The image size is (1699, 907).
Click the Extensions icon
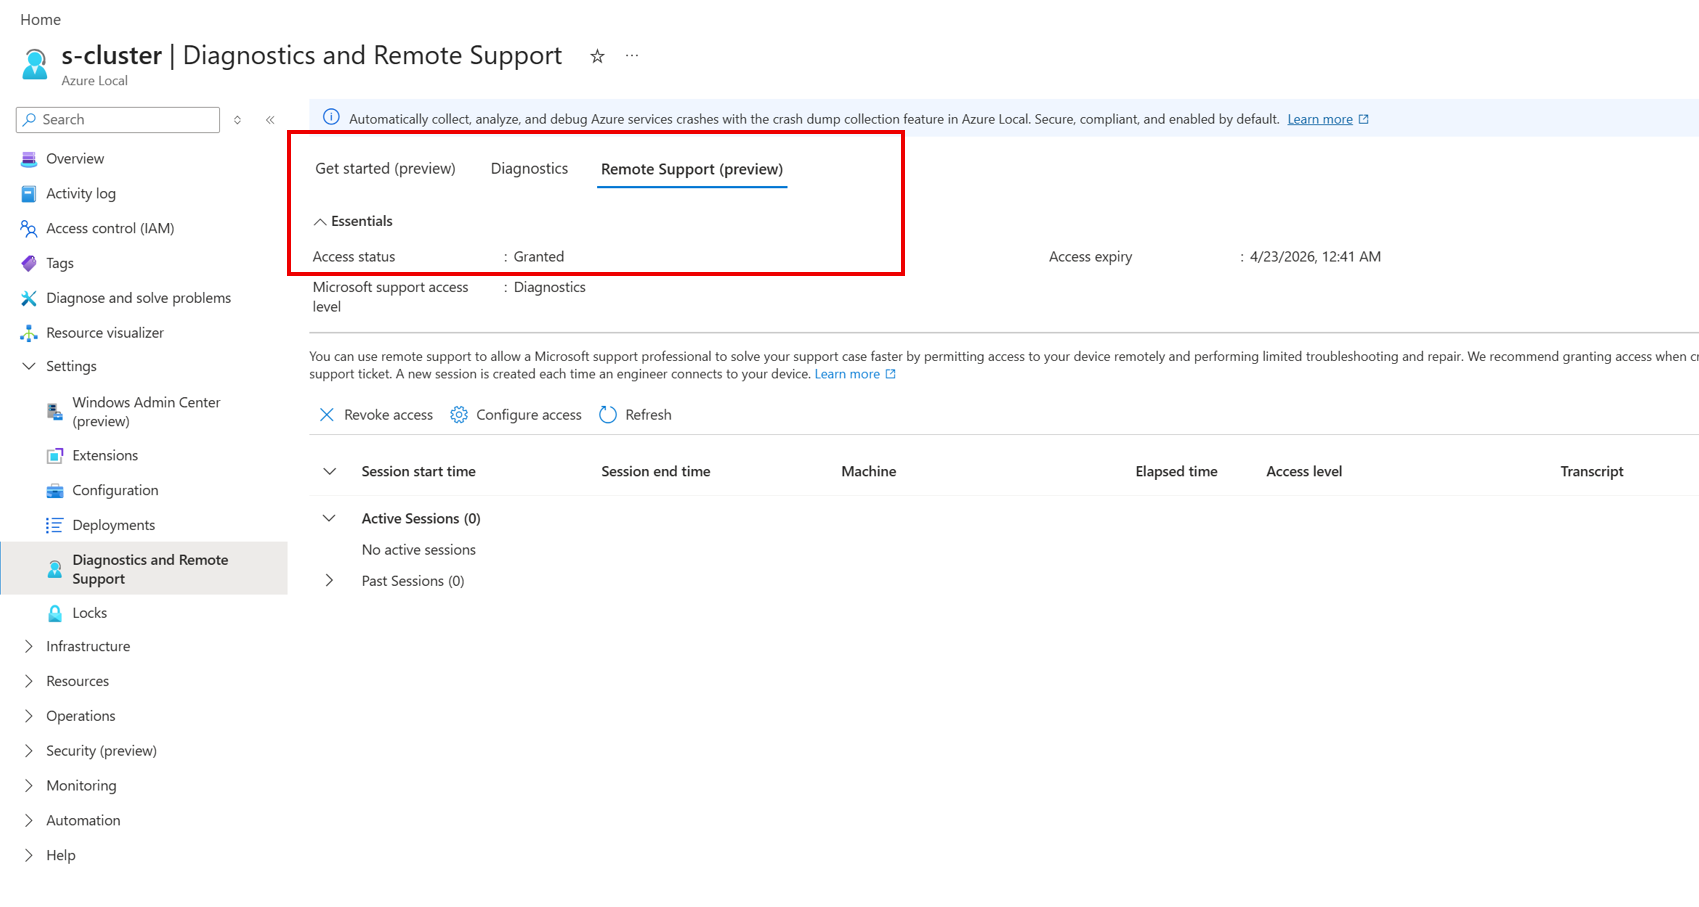(x=55, y=456)
